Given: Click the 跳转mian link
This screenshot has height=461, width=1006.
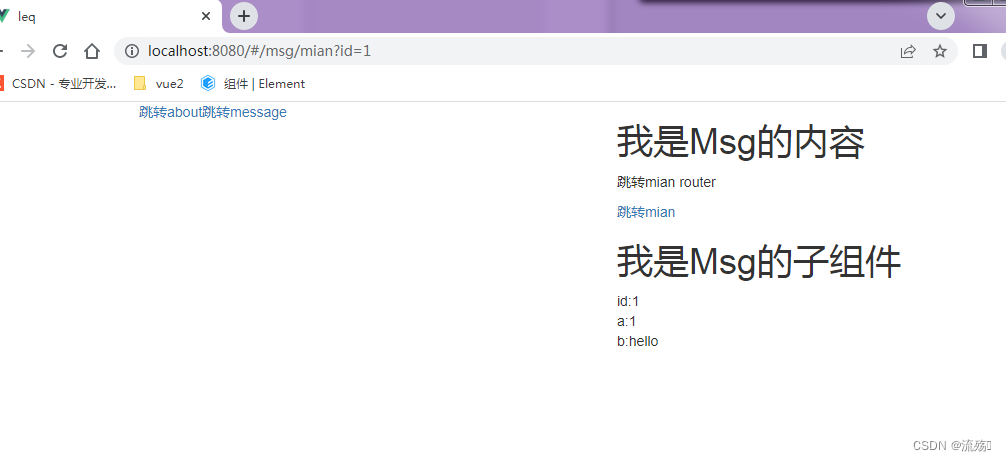Looking at the screenshot, I should click(646, 212).
